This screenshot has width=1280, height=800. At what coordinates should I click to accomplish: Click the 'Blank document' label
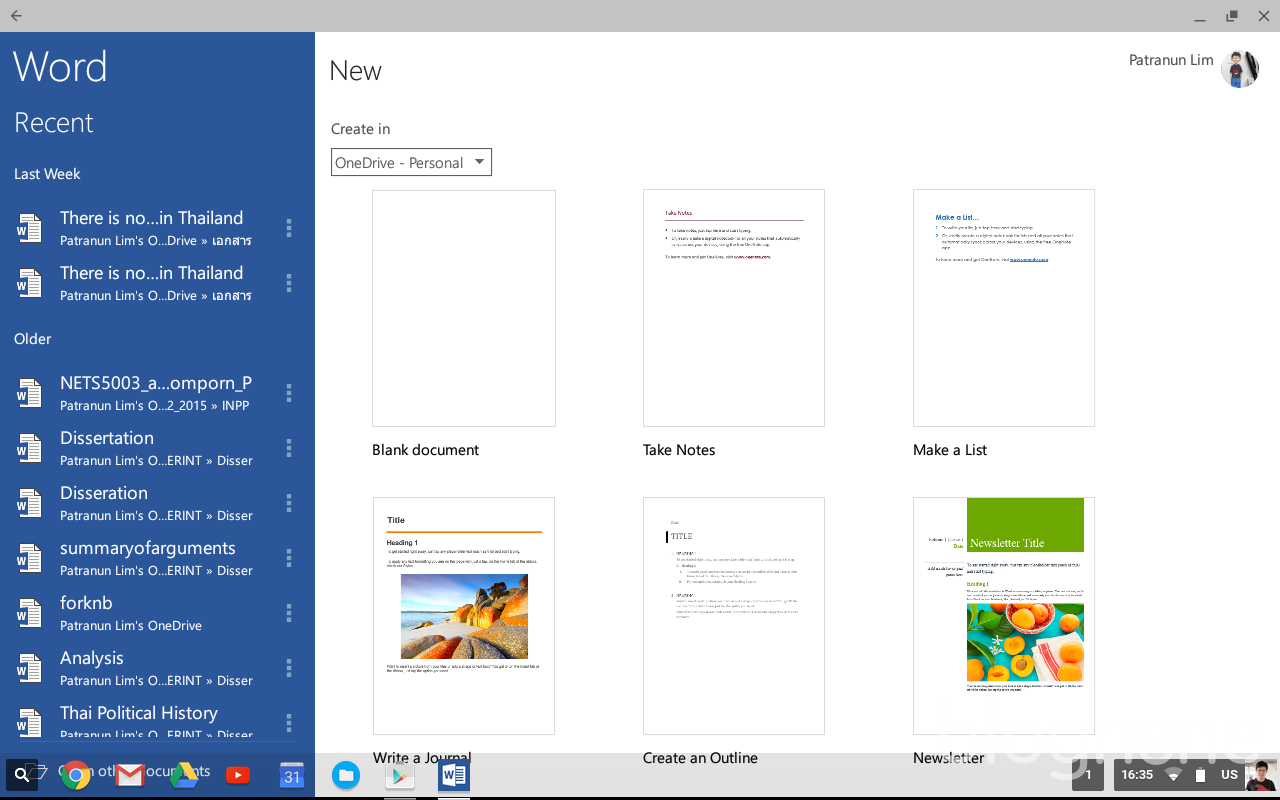[x=425, y=450]
